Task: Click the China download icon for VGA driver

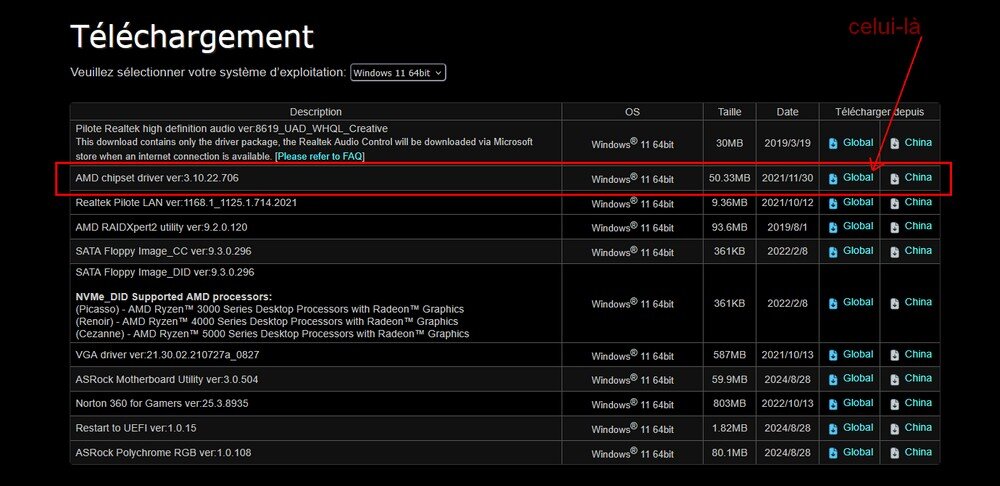Action: [894, 355]
